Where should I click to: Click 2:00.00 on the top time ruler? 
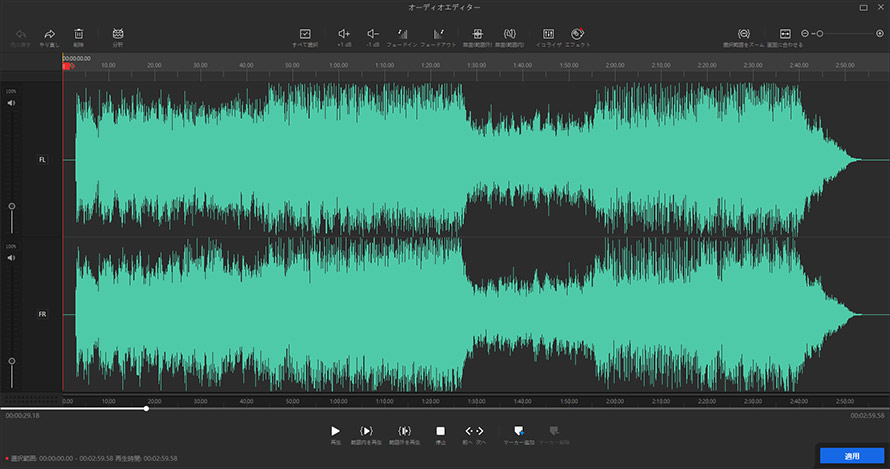pos(615,65)
